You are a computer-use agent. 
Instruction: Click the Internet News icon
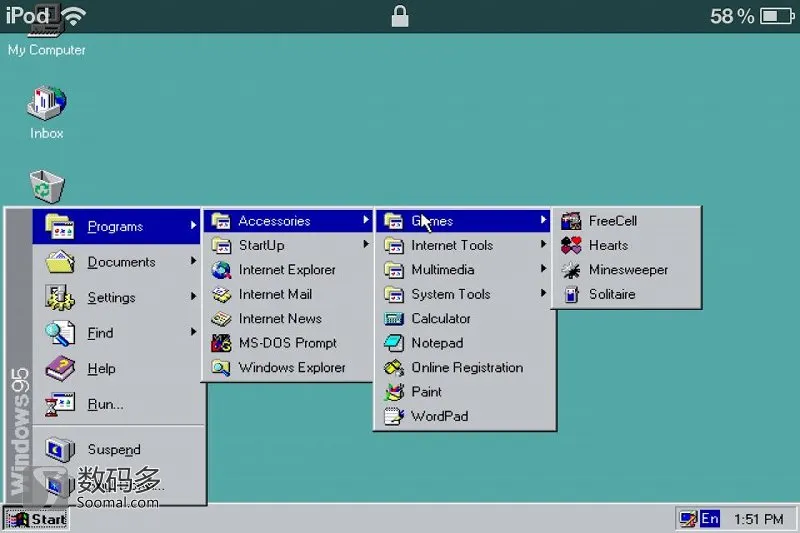point(221,319)
